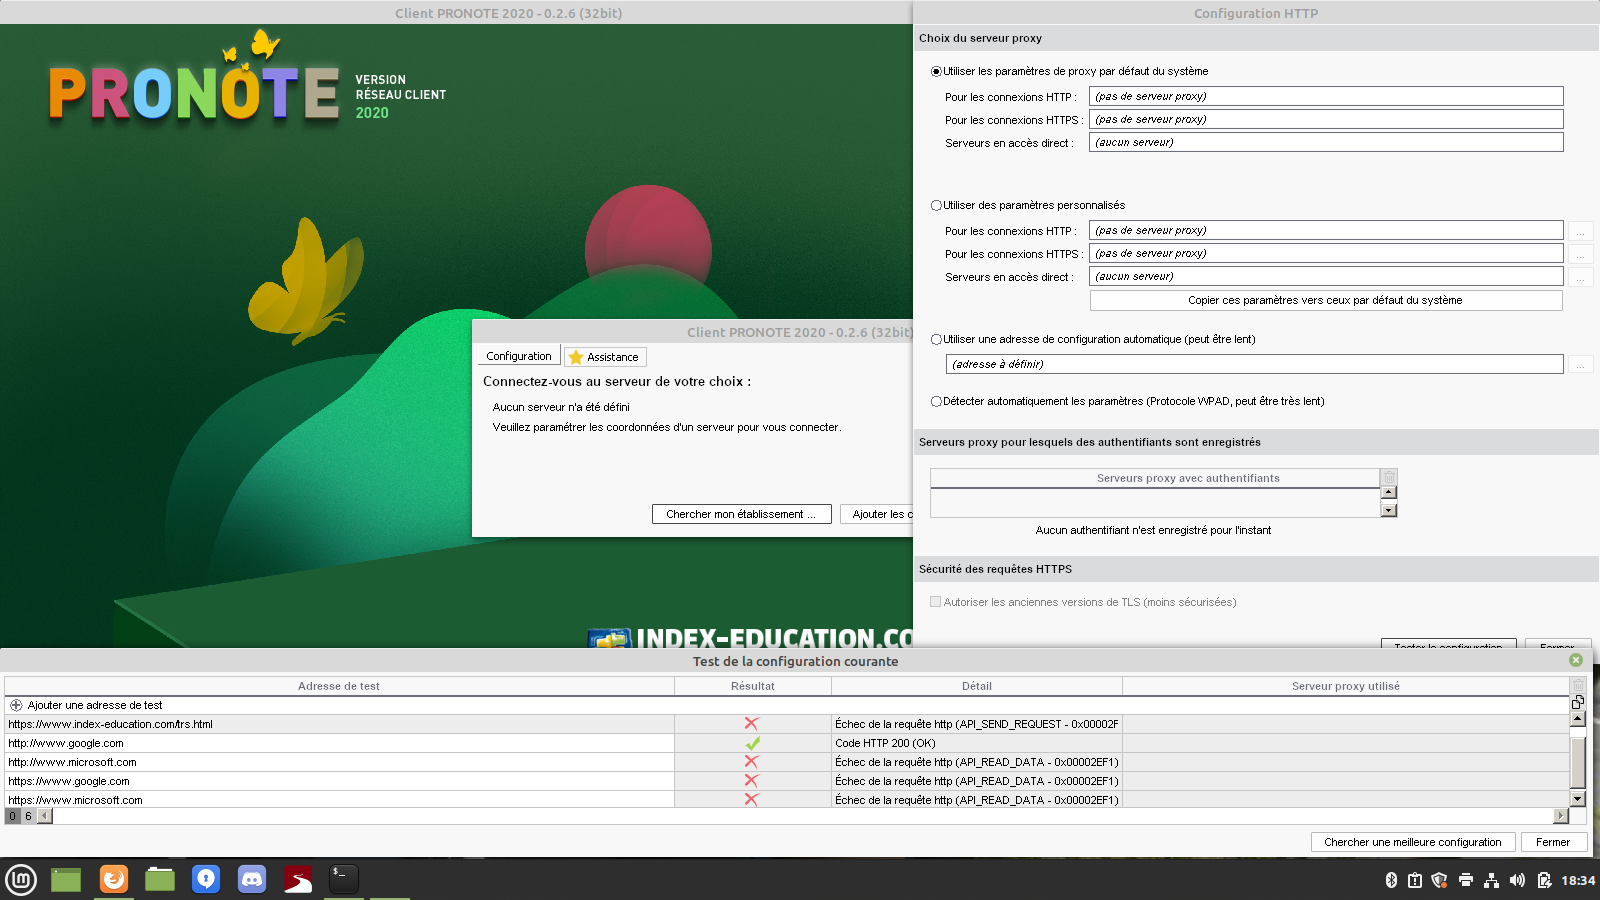Click the ellipsis button beside custom direct-access servers
Viewport: 1600px width, 900px height.
(1580, 277)
